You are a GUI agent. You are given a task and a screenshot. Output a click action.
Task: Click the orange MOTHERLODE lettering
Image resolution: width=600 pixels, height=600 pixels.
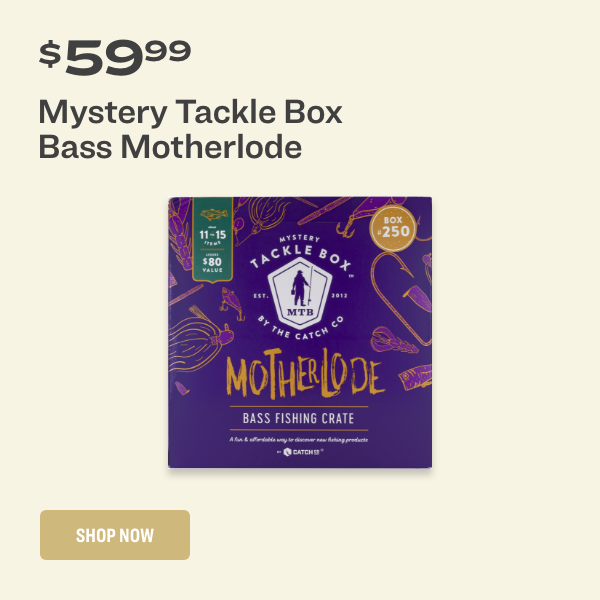(305, 375)
